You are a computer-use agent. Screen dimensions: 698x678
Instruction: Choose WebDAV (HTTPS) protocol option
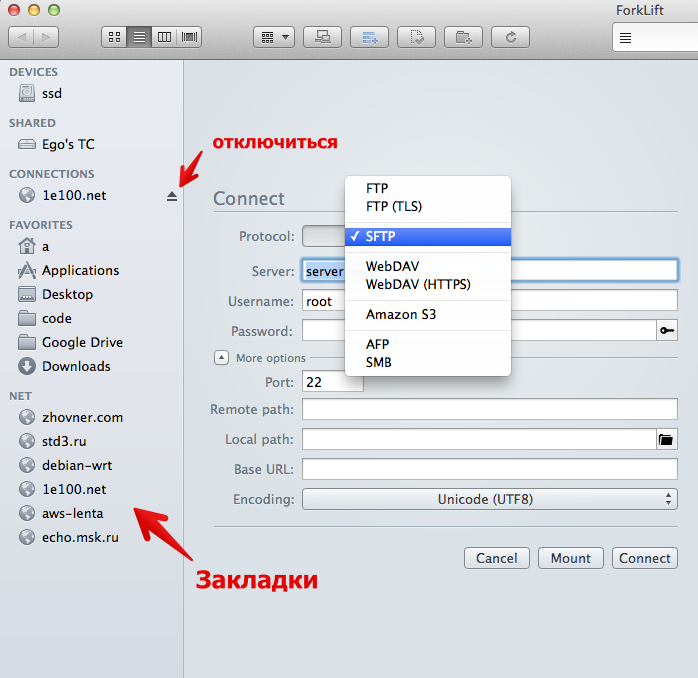(x=428, y=284)
